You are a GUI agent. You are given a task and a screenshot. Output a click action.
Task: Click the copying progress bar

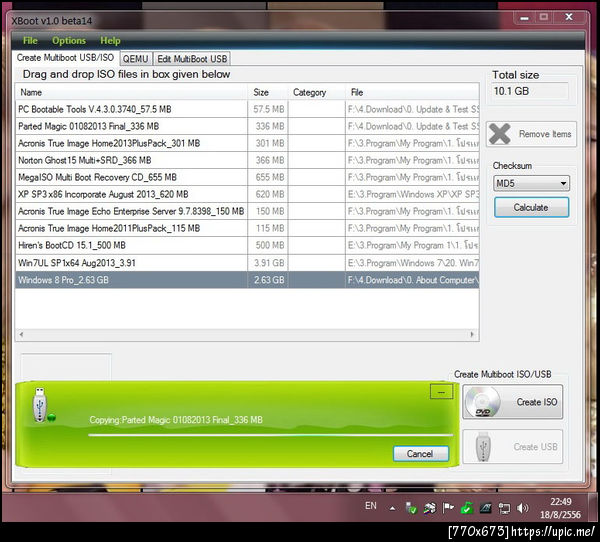point(270,435)
